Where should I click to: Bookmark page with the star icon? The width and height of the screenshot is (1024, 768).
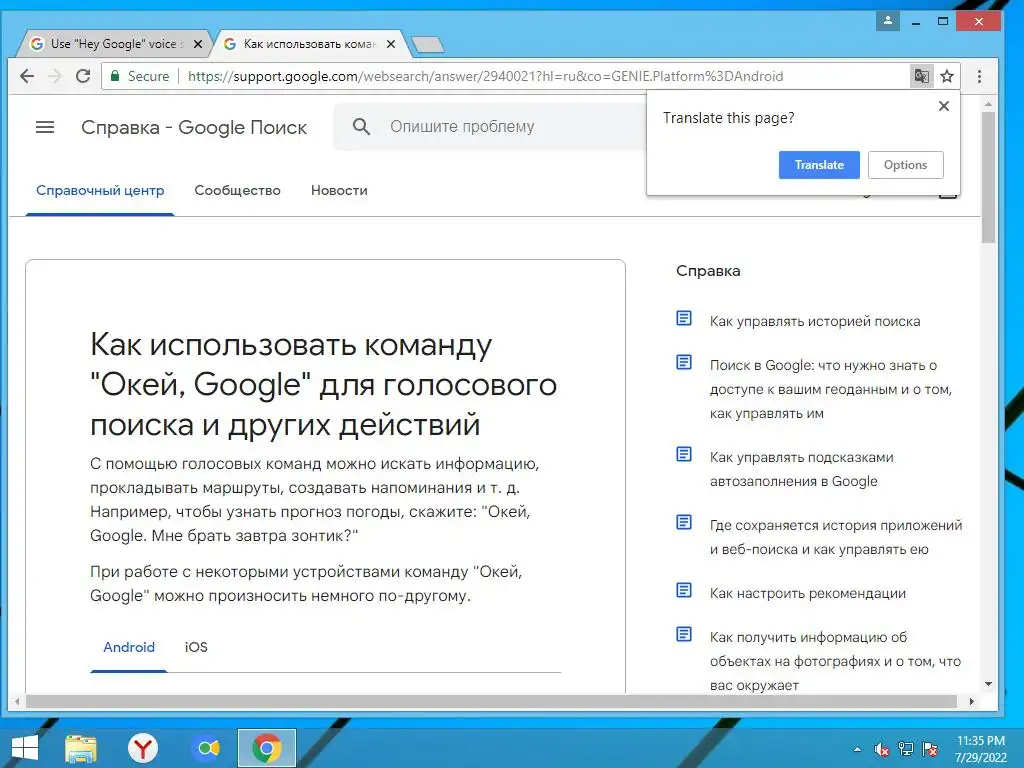click(947, 76)
